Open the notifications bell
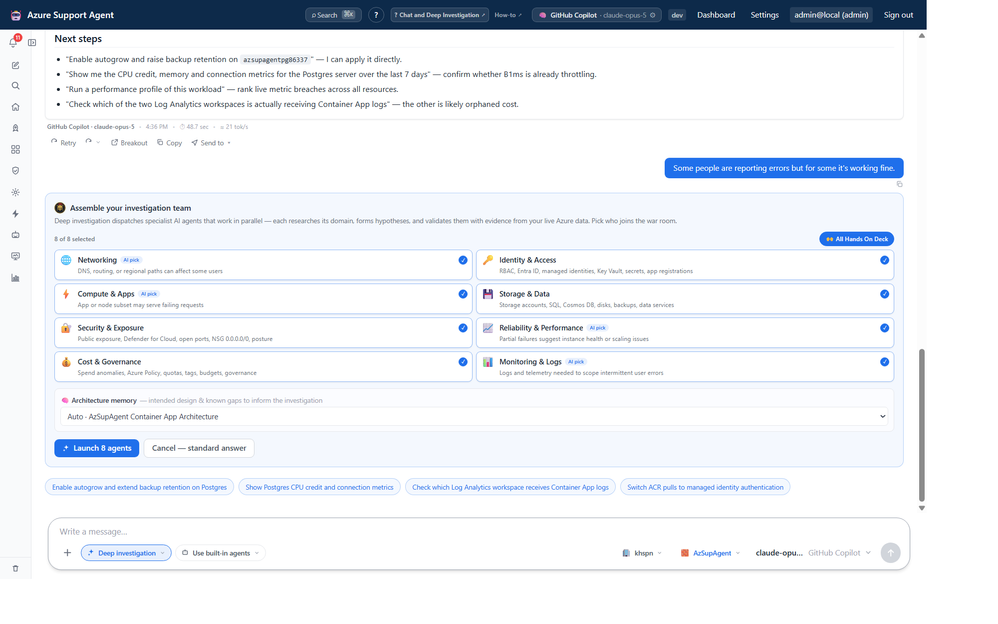The width and height of the screenshot is (998, 624). point(13,42)
